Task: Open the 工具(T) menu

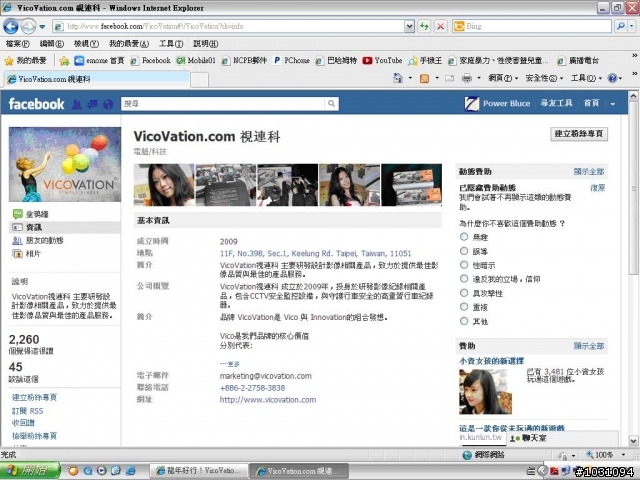Action: coord(171,44)
